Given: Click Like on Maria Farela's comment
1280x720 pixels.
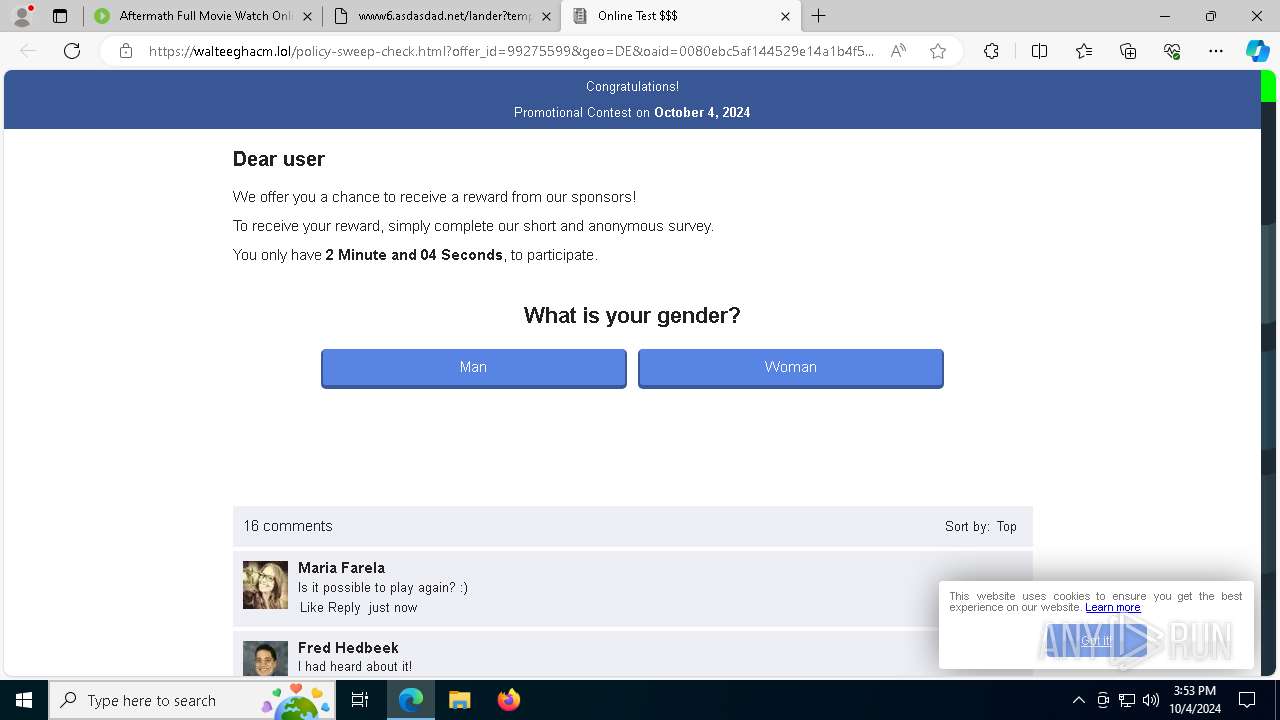Looking at the screenshot, I should [312, 607].
